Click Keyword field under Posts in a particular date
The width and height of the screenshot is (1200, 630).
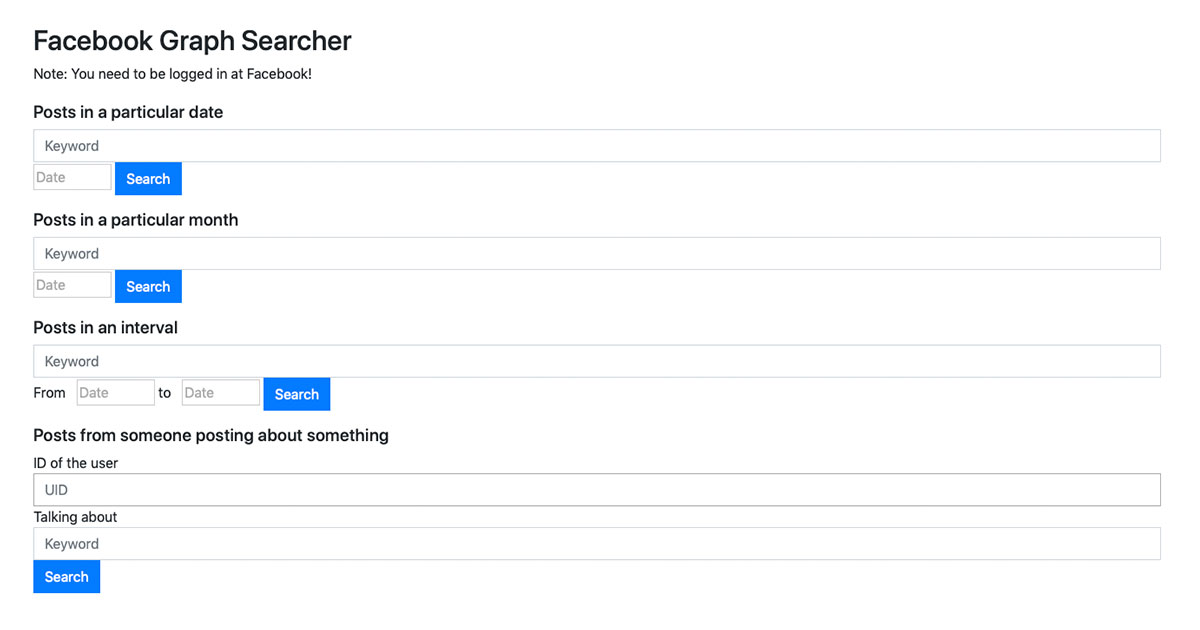pos(596,146)
